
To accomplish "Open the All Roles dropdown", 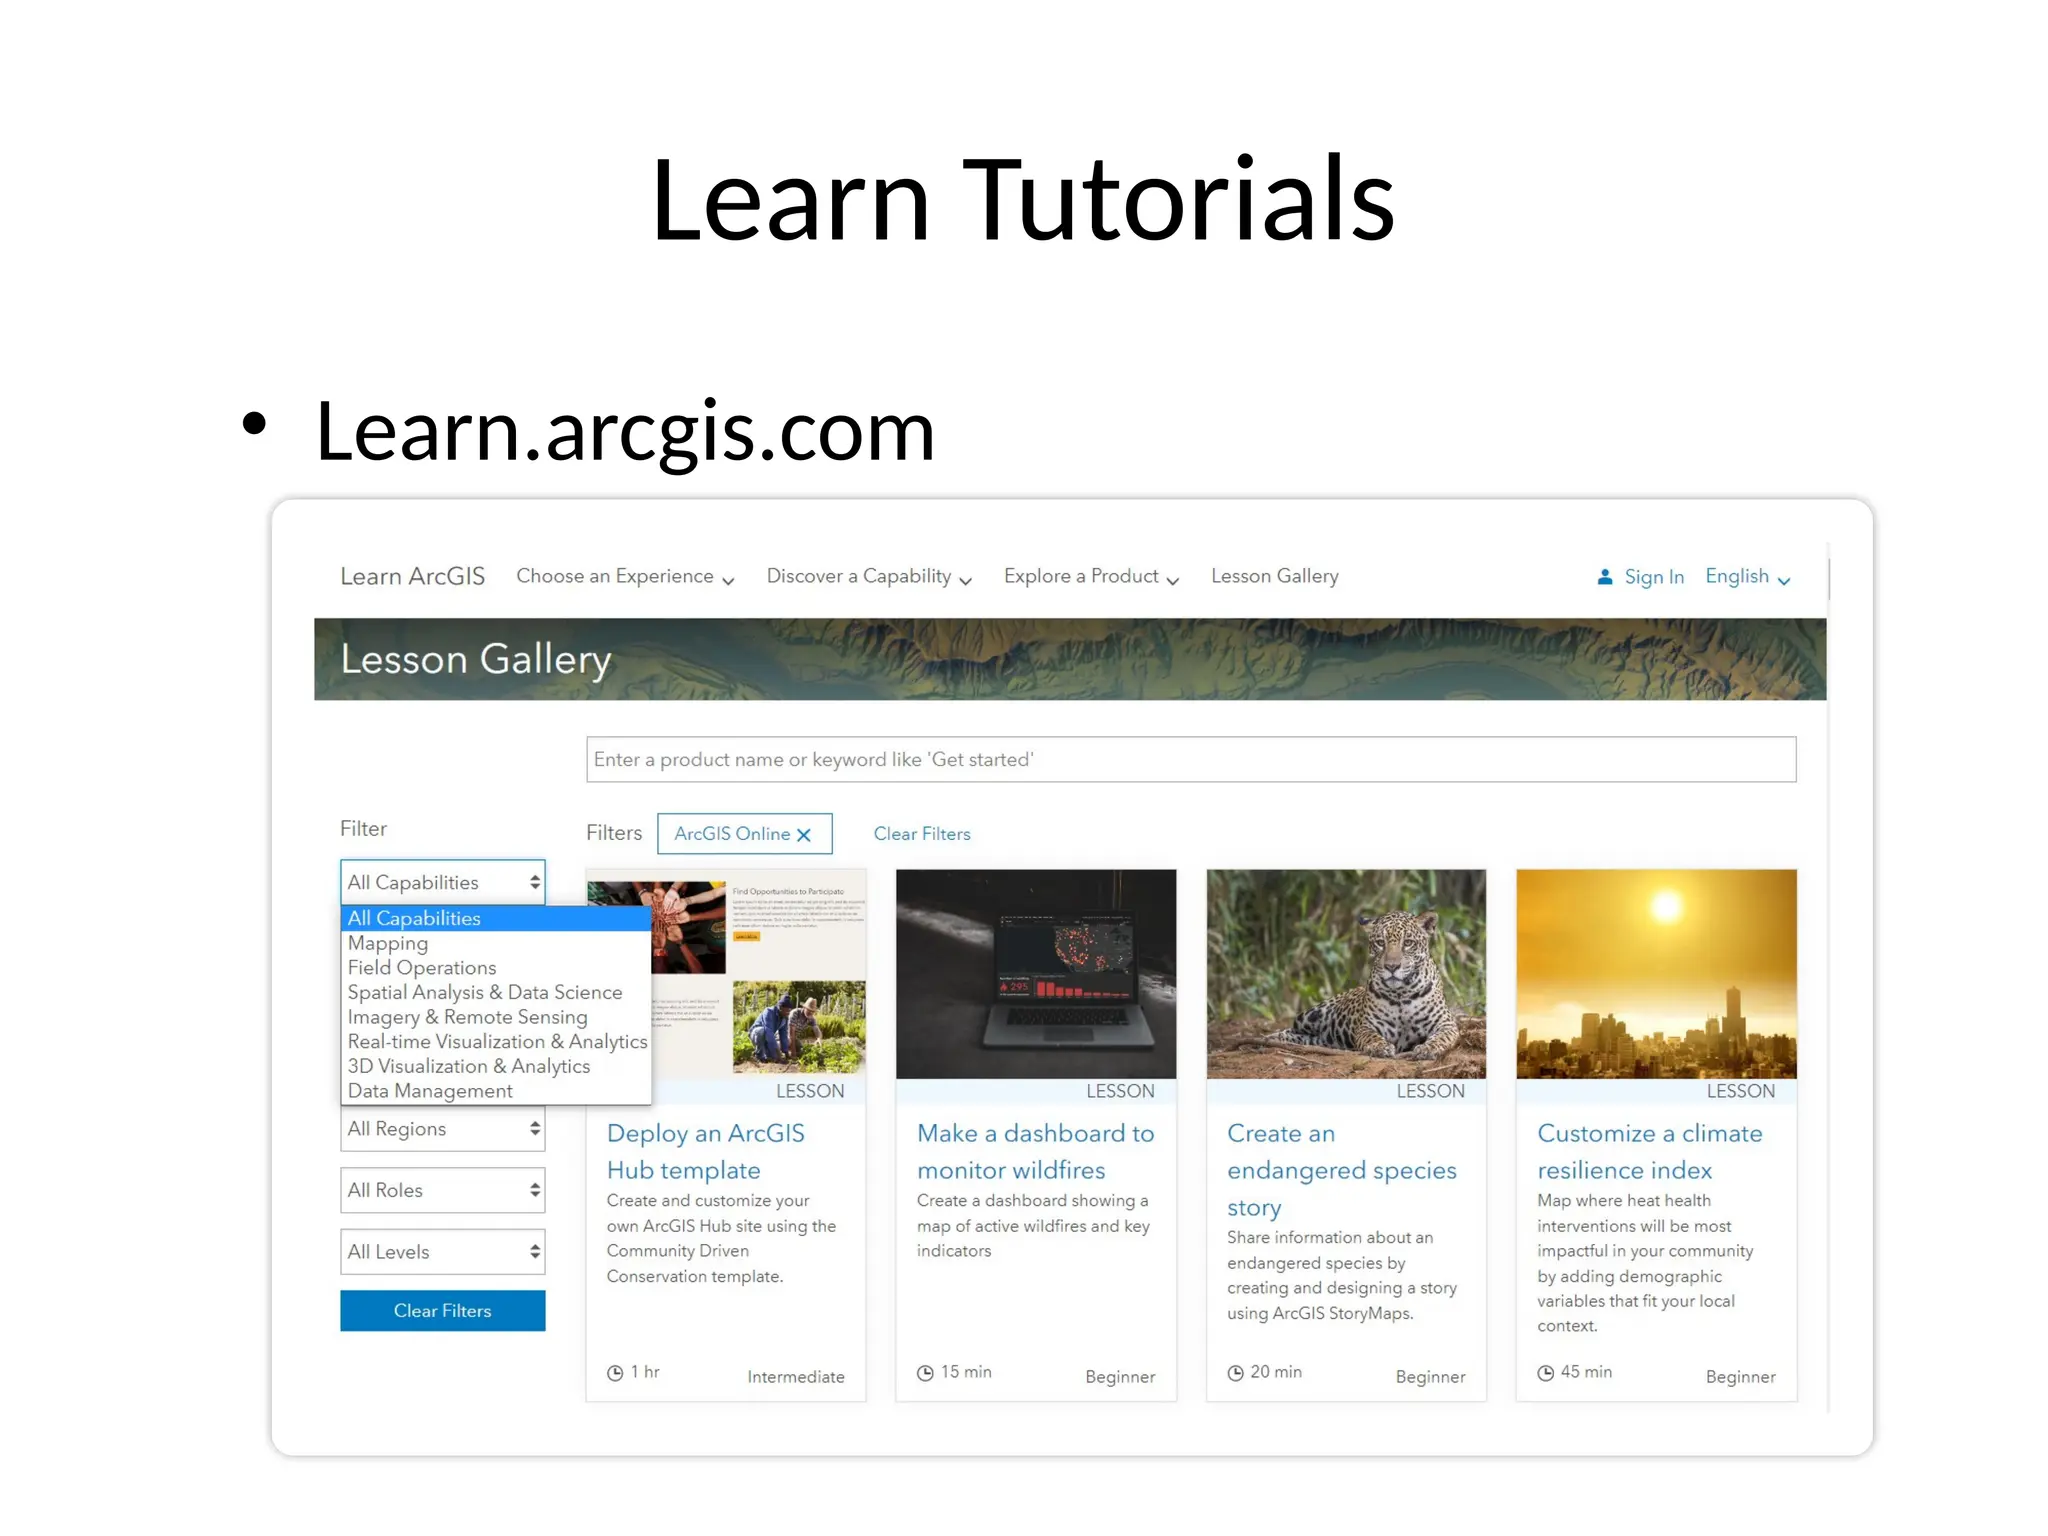I will click(443, 1190).
